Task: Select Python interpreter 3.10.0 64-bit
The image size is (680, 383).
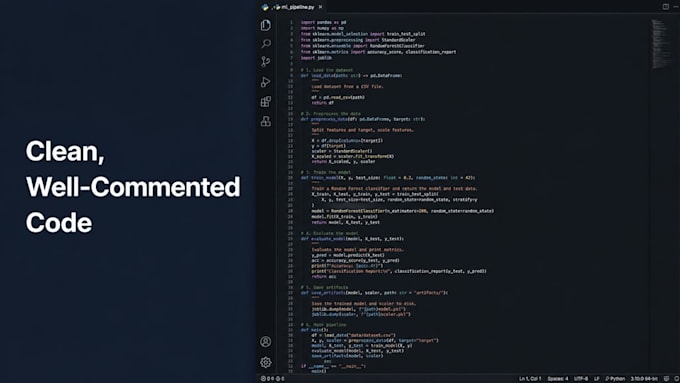Action: [644, 379]
